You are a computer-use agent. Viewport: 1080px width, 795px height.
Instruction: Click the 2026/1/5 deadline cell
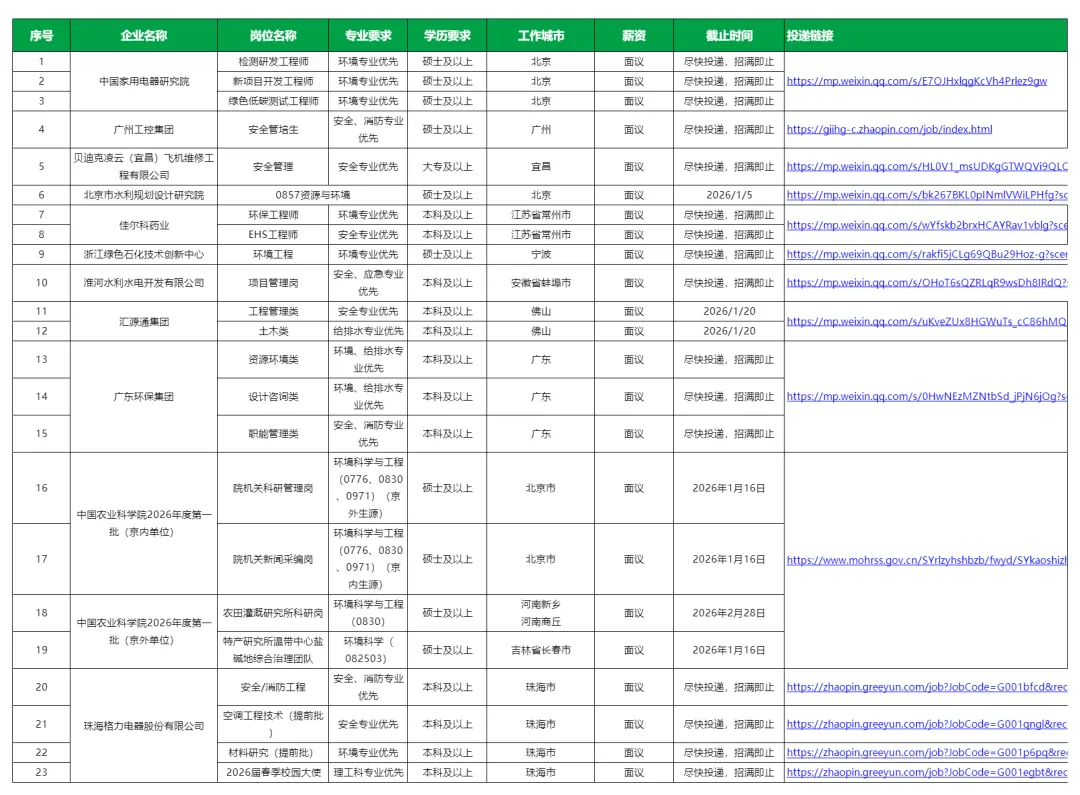point(729,195)
